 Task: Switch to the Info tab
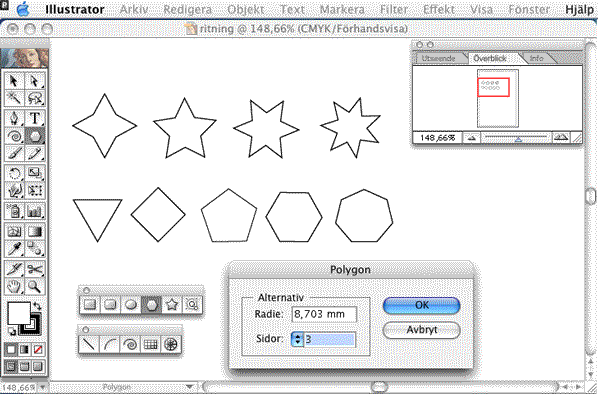coord(536,58)
